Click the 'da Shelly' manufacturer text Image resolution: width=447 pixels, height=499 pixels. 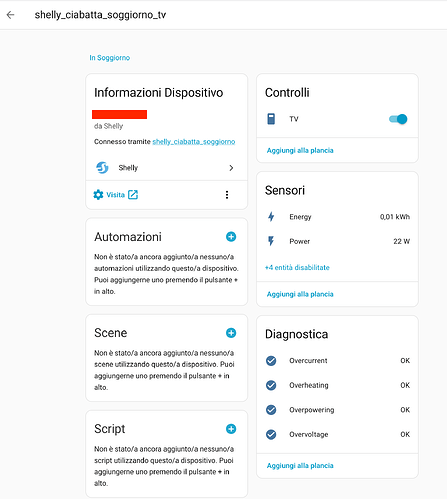(109, 126)
